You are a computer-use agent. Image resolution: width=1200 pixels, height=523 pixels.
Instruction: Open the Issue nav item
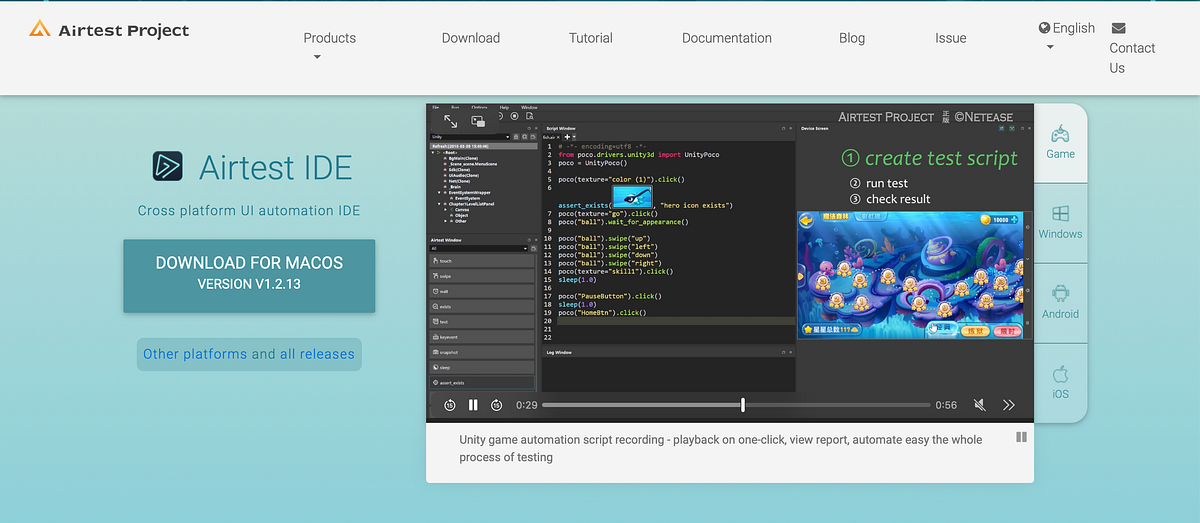coord(951,38)
